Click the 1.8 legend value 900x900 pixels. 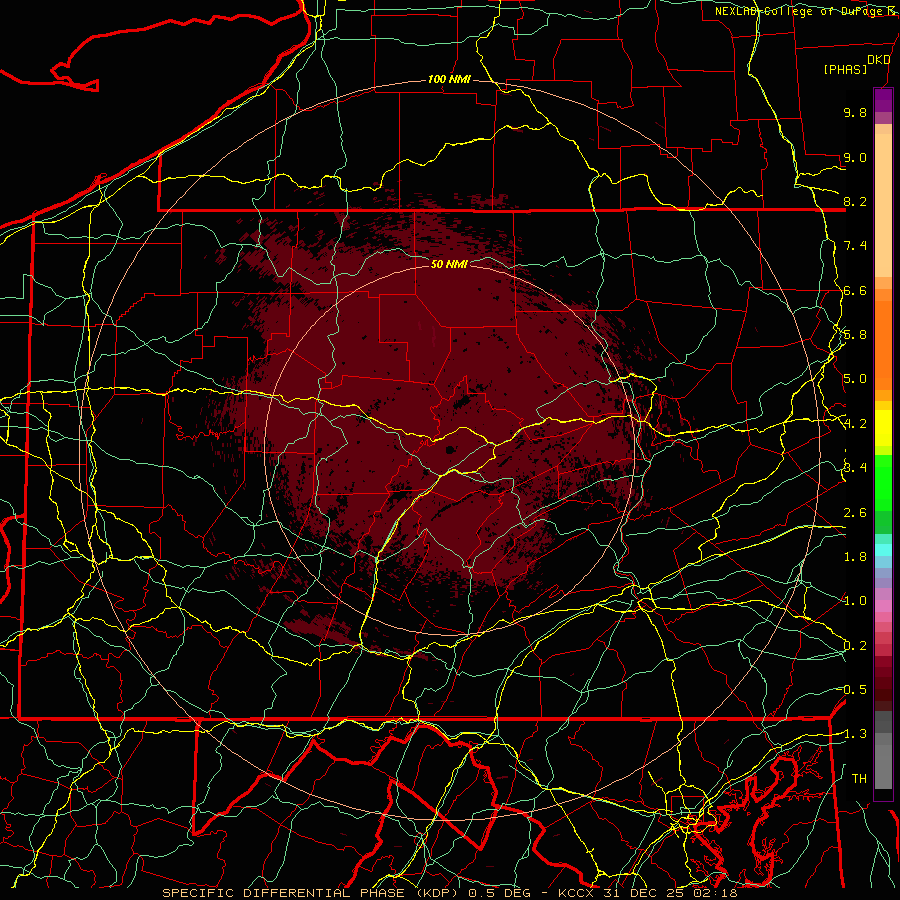click(x=855, y=557)
